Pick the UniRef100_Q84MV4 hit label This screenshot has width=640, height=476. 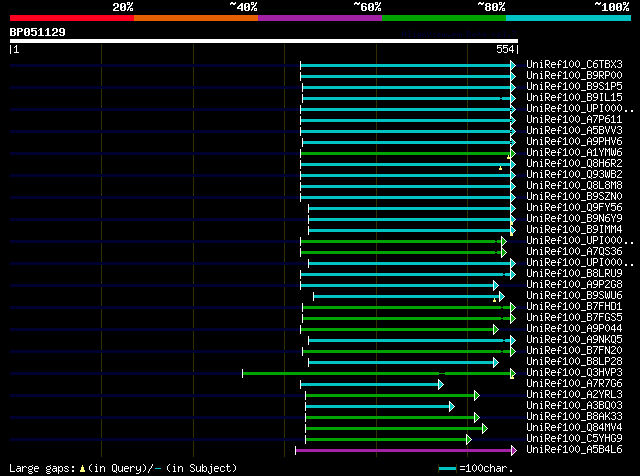click(574, 428)
